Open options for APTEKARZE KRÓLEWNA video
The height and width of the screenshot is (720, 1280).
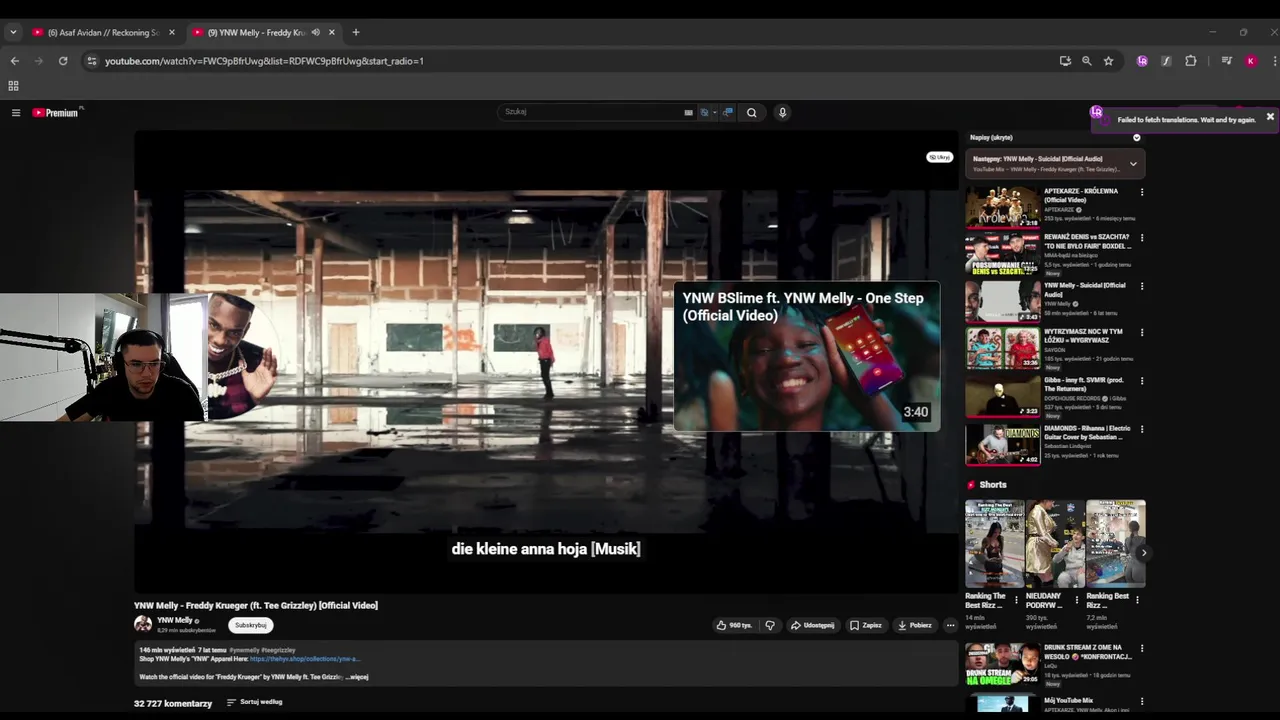point(1141,192)
